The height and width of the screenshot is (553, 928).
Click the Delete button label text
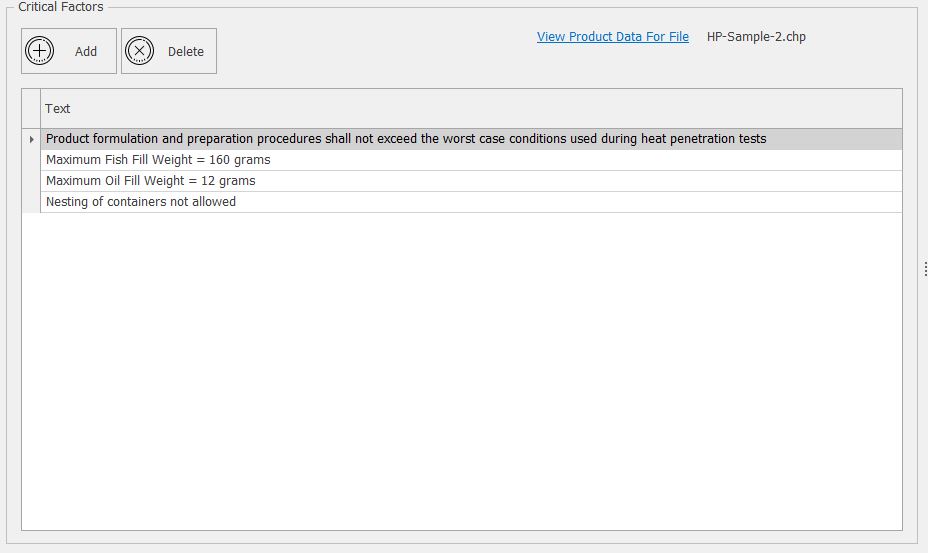[x=186, y=52]
